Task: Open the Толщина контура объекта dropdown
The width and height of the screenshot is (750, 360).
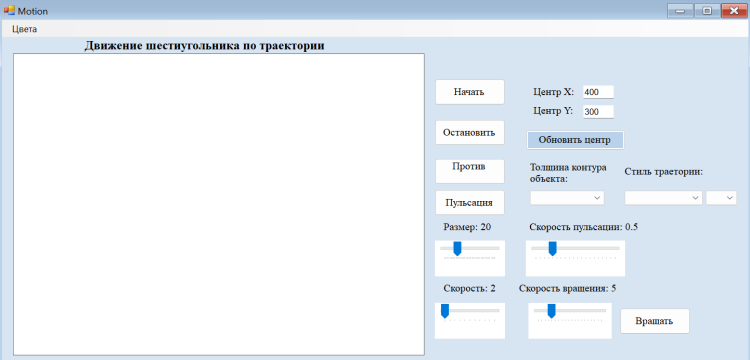Action: point(567,198)
